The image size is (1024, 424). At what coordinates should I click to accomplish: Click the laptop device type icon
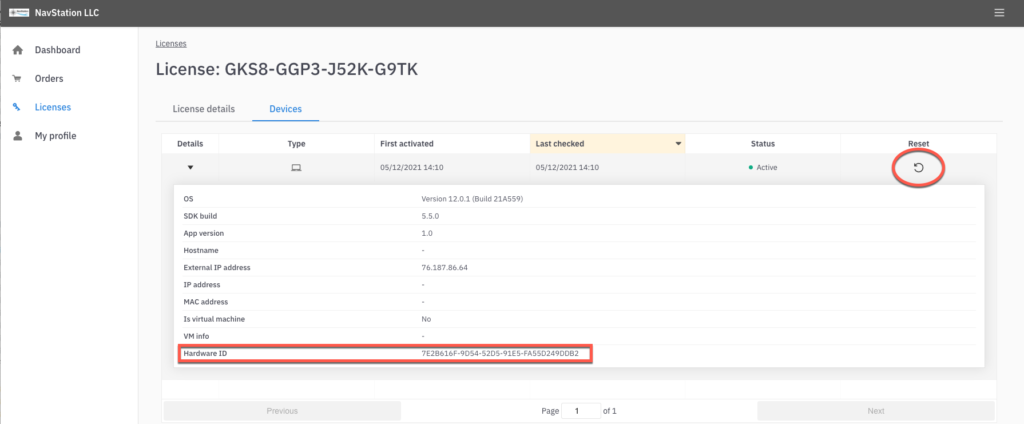point(296,168)
